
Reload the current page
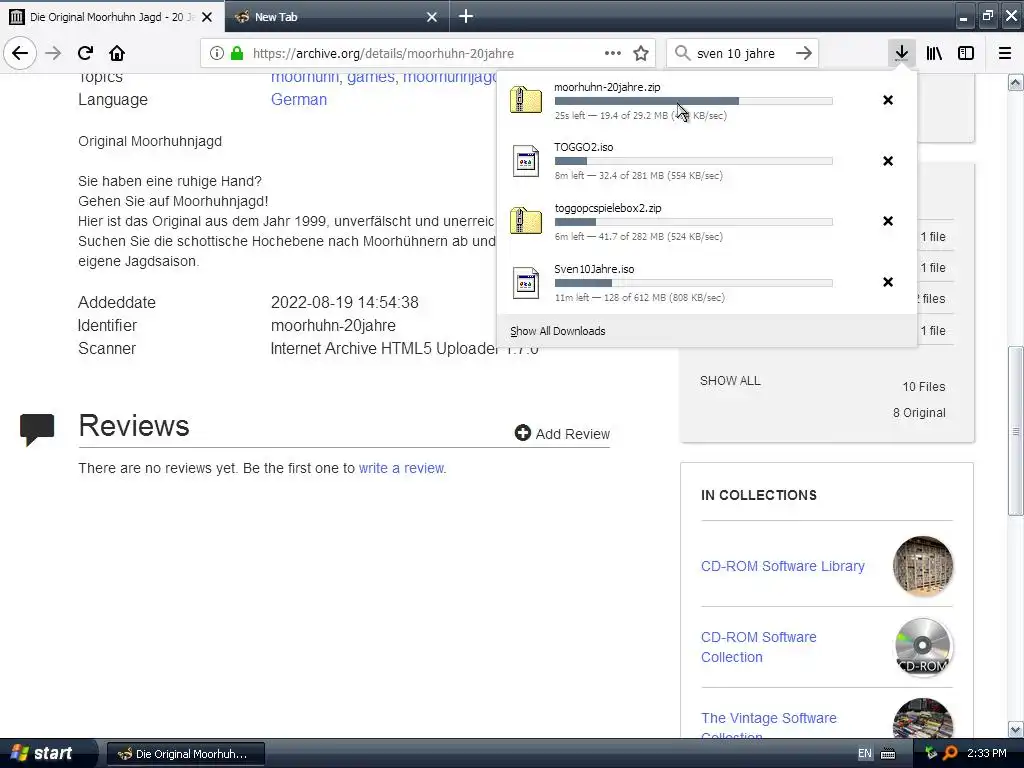tap(85, 53)
